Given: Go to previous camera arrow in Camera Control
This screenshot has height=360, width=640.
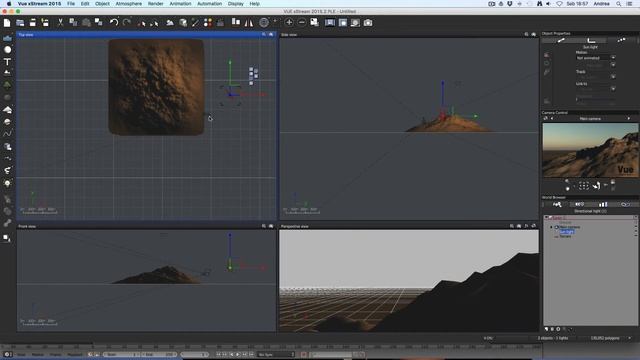Looking at the screenshot, I should click(552, 118).
